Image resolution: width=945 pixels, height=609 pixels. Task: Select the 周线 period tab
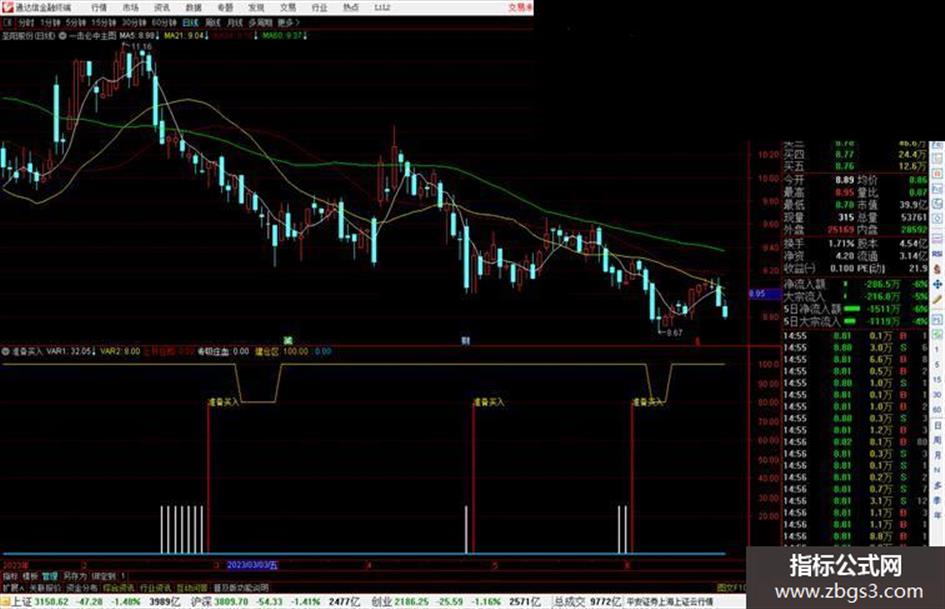click(213, 23)
